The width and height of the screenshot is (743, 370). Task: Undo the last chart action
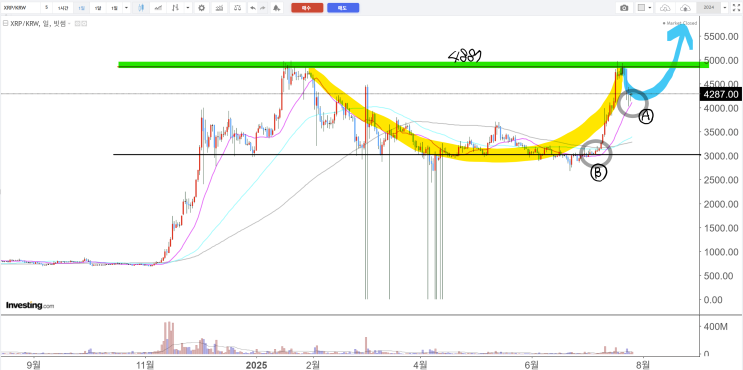(x=253, y=8)
